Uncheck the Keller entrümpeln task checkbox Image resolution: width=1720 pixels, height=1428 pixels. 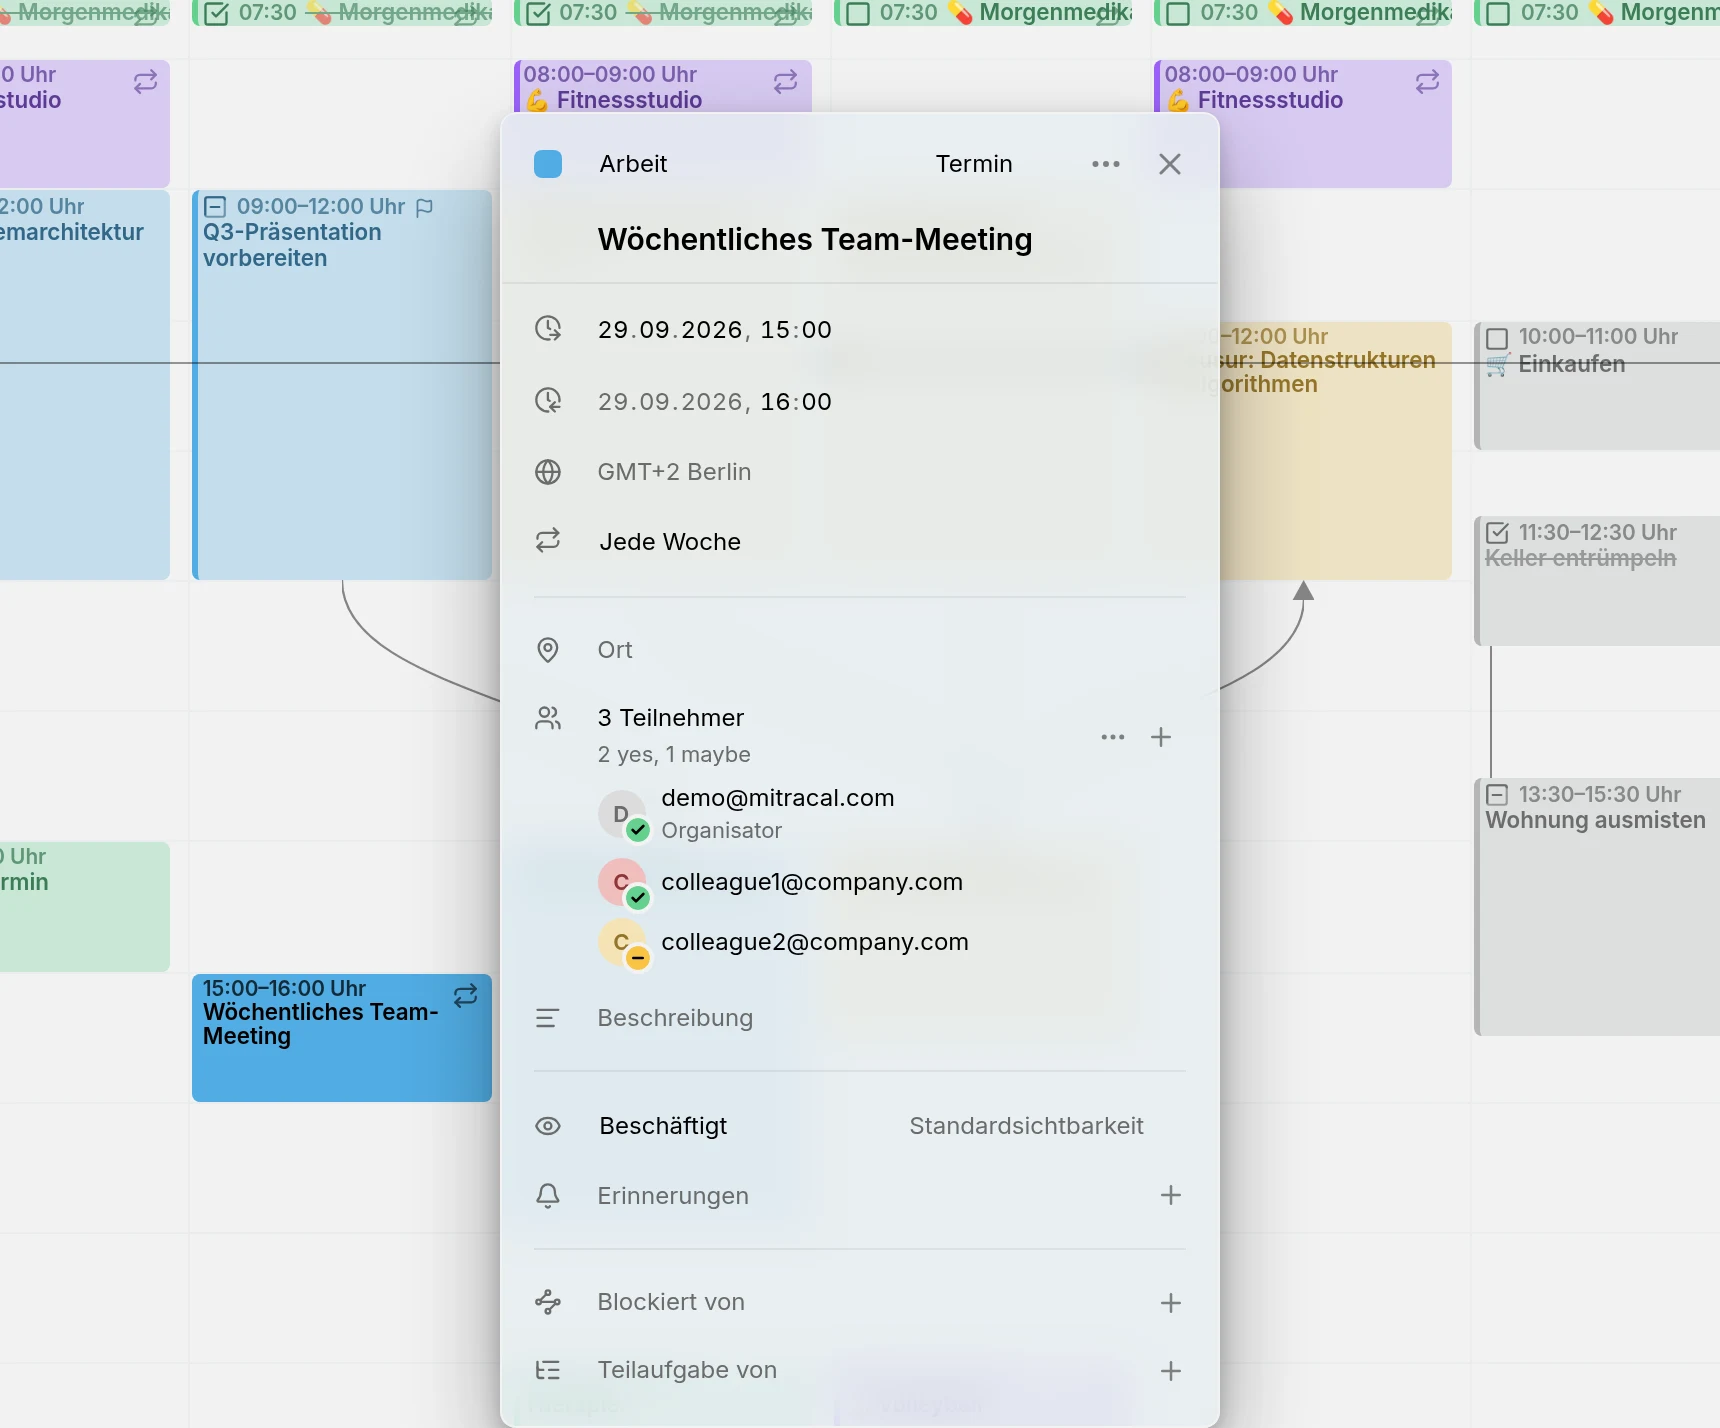click(x=1497, y=533)
